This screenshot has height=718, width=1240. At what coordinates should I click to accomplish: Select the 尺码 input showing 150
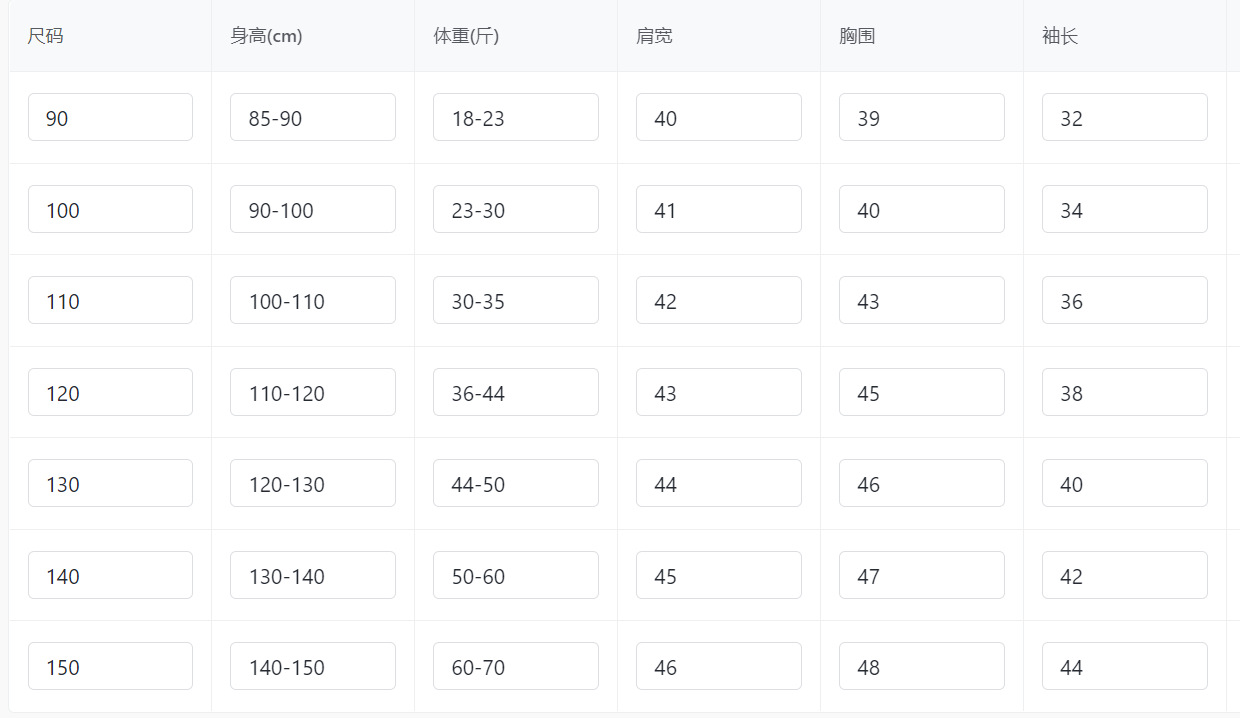(x=110, y=666)
